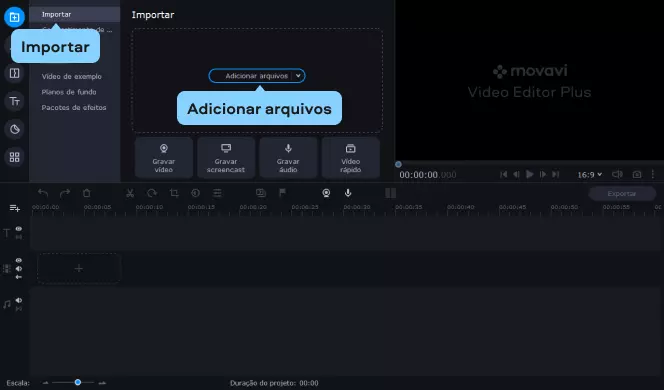Click the Delete trash icon in toolbar
The image size is (664, 390).
pyautogui.click(x=87, y=193)
